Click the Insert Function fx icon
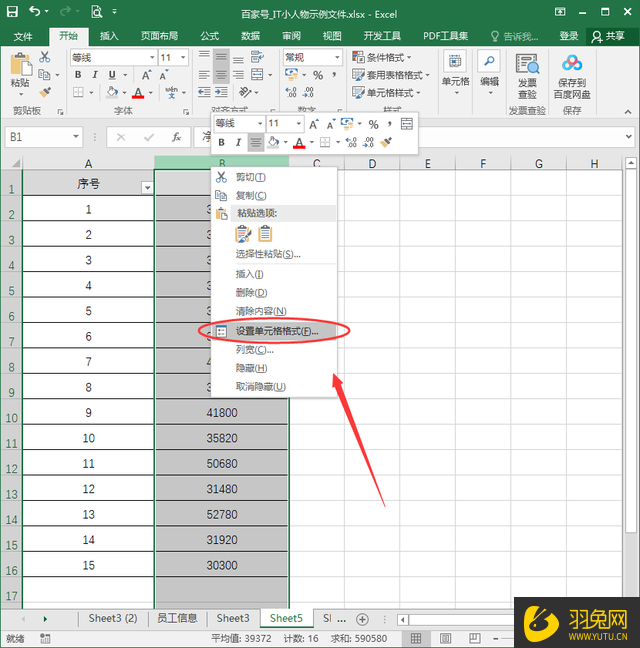This screenshot has height=648, width=640. coord(176,137)
